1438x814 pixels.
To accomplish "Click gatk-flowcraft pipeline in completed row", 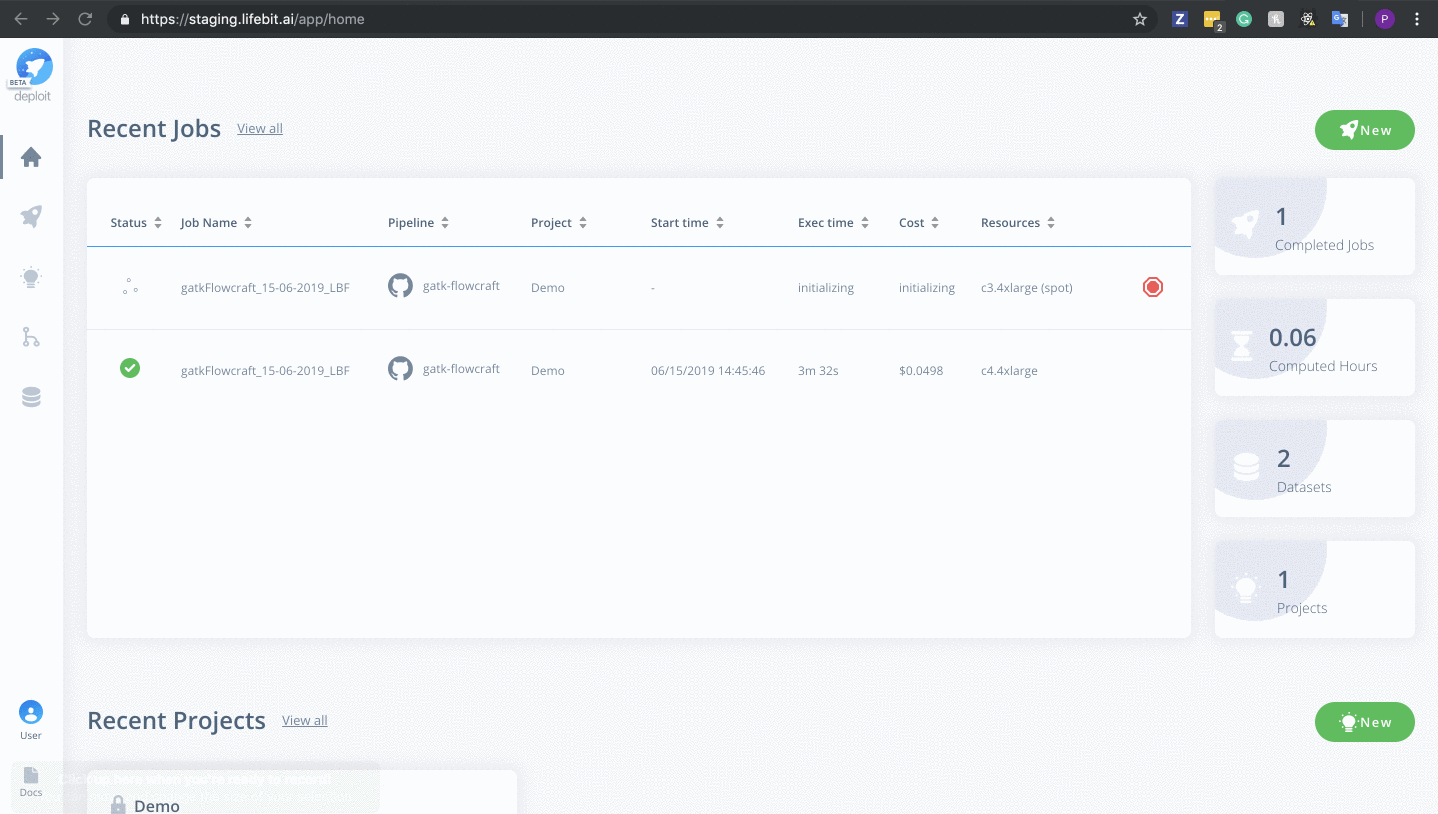I will (461, 369).
